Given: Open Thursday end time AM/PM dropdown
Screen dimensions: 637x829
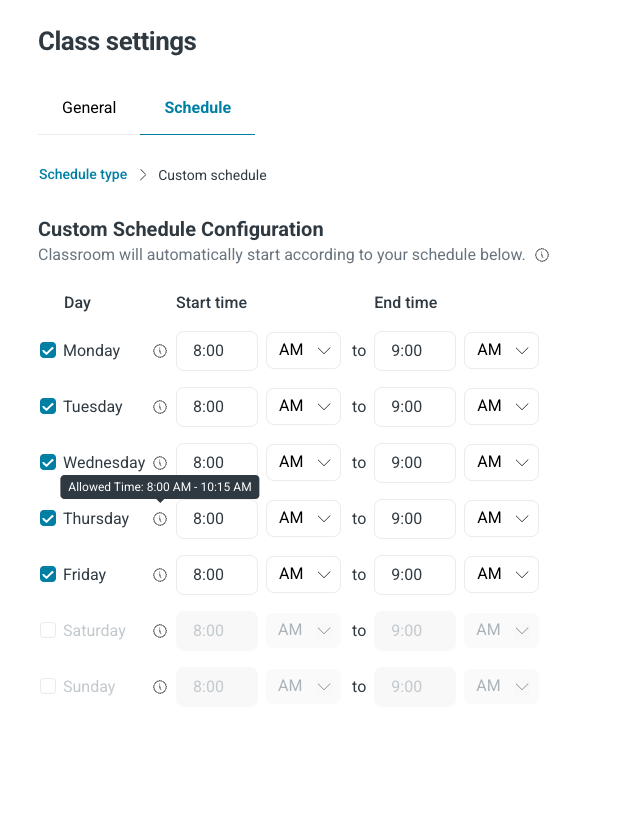Looking at the screenshot, I should (x=501, y=519).
